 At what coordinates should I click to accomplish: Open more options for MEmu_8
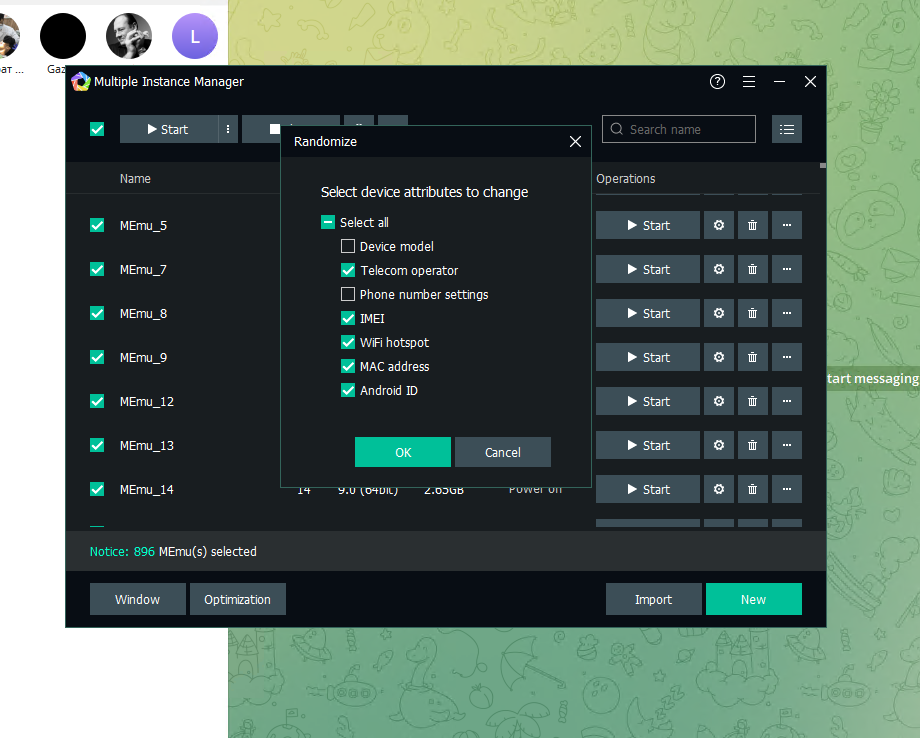787,313
